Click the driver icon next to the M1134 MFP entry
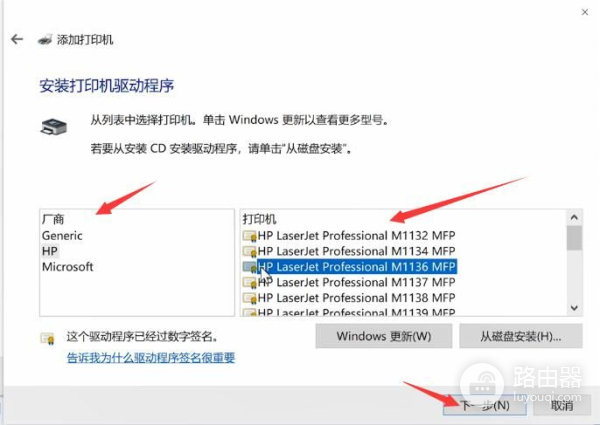 (249, 252)
